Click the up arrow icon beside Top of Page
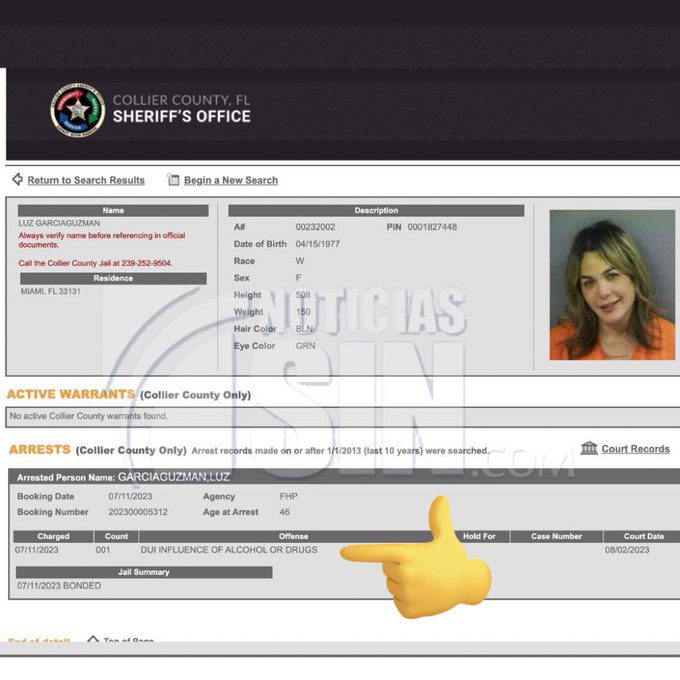680x680 pixels. 92,640
